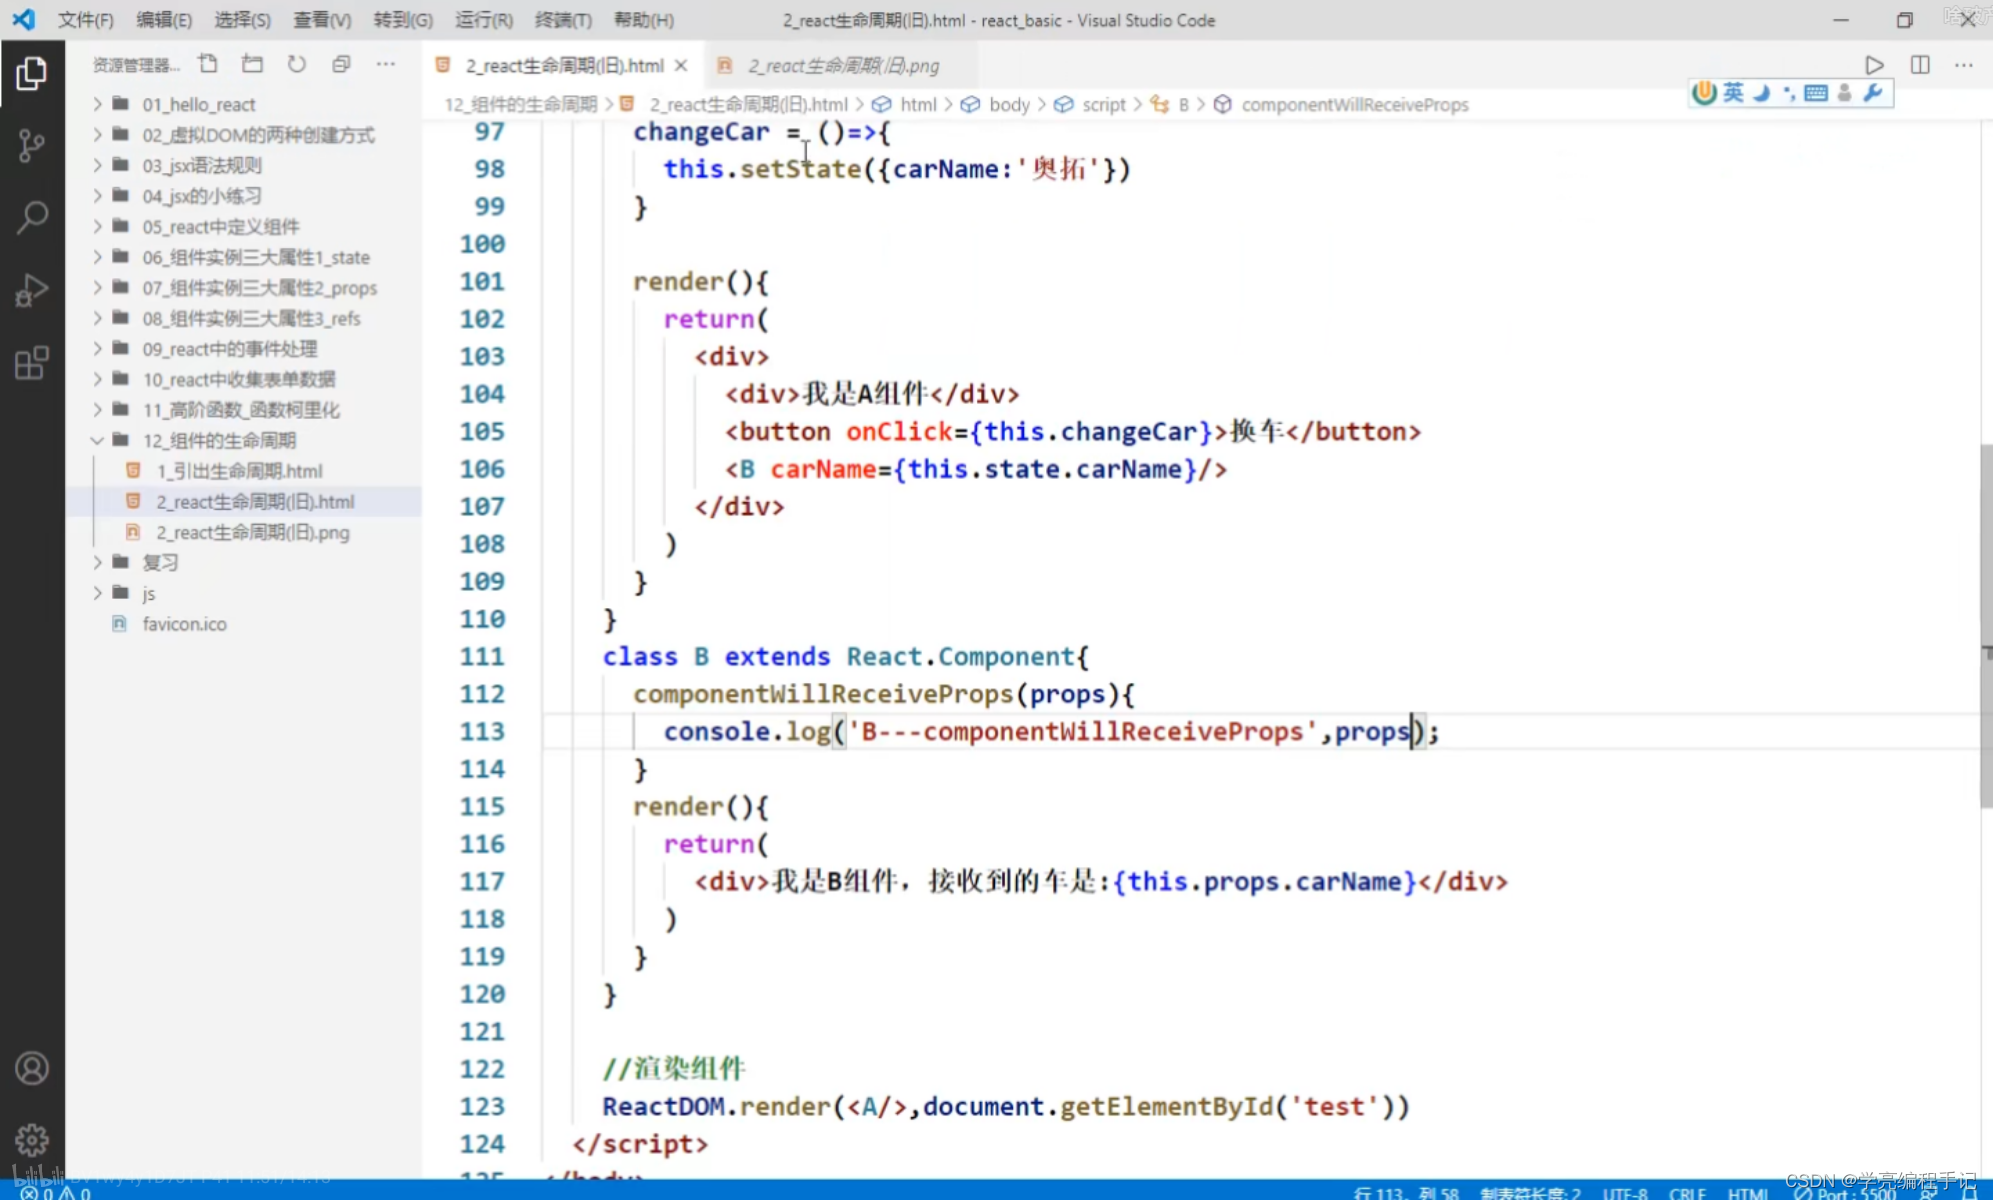Open the Explorer view in activity bar
The image size is (1993, 1200).
(31, 73)
